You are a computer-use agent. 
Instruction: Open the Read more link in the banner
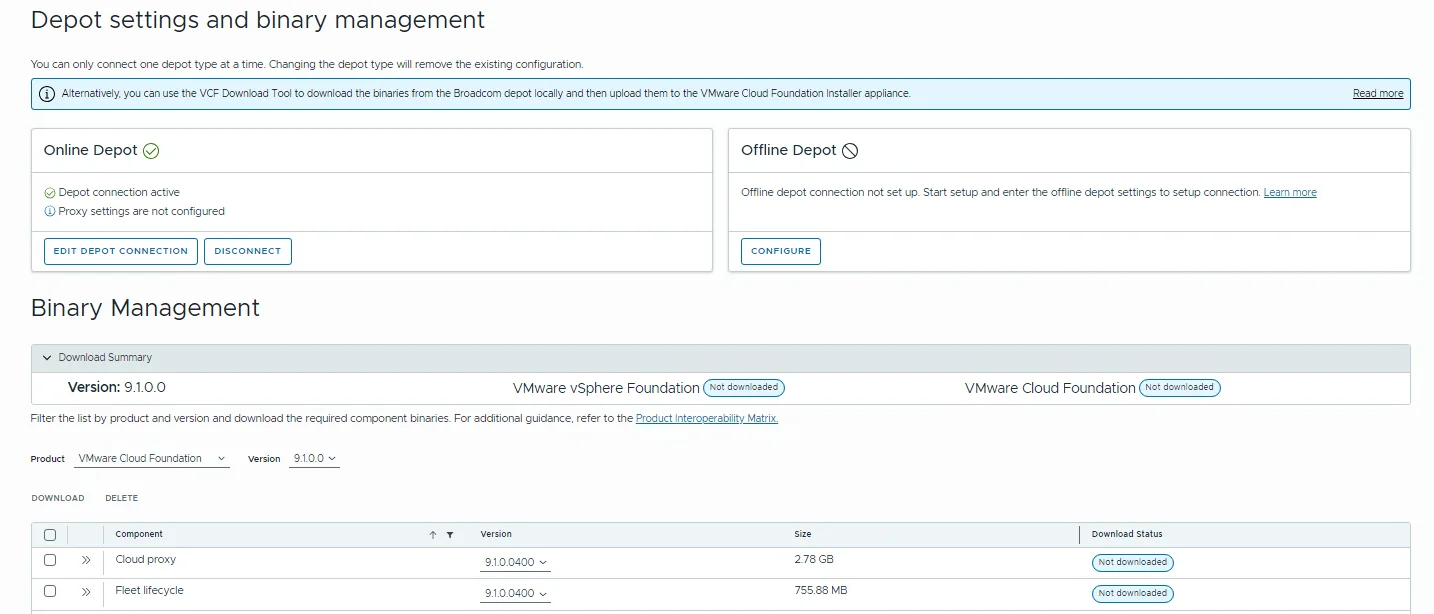[1378, 94]
